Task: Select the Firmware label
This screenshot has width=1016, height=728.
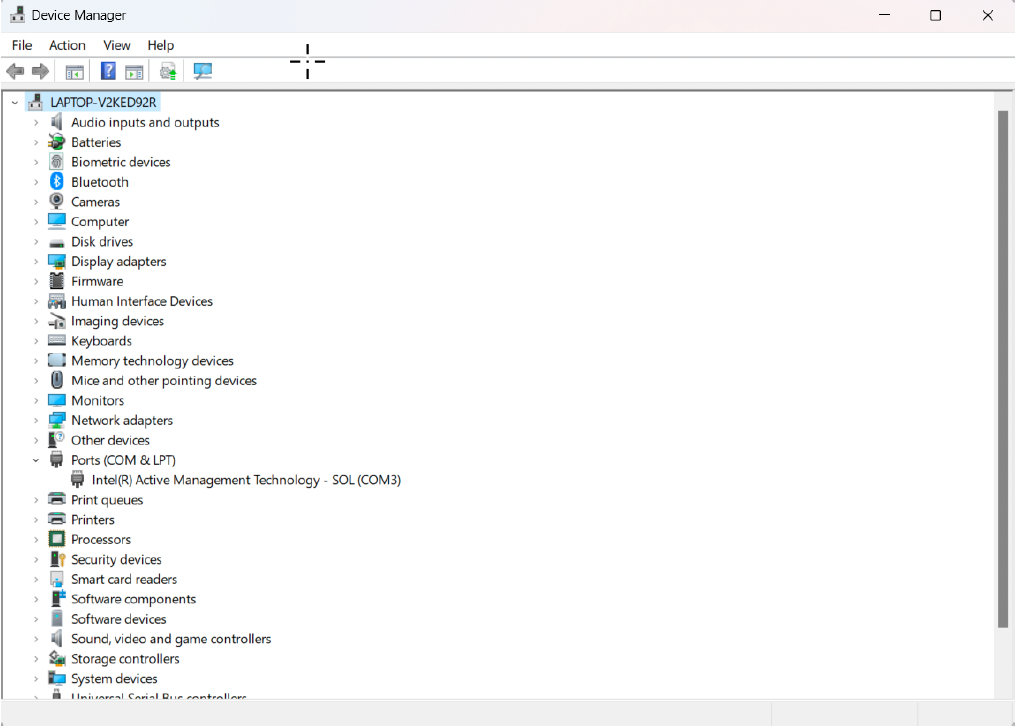Action: click(x=97, y=281)
